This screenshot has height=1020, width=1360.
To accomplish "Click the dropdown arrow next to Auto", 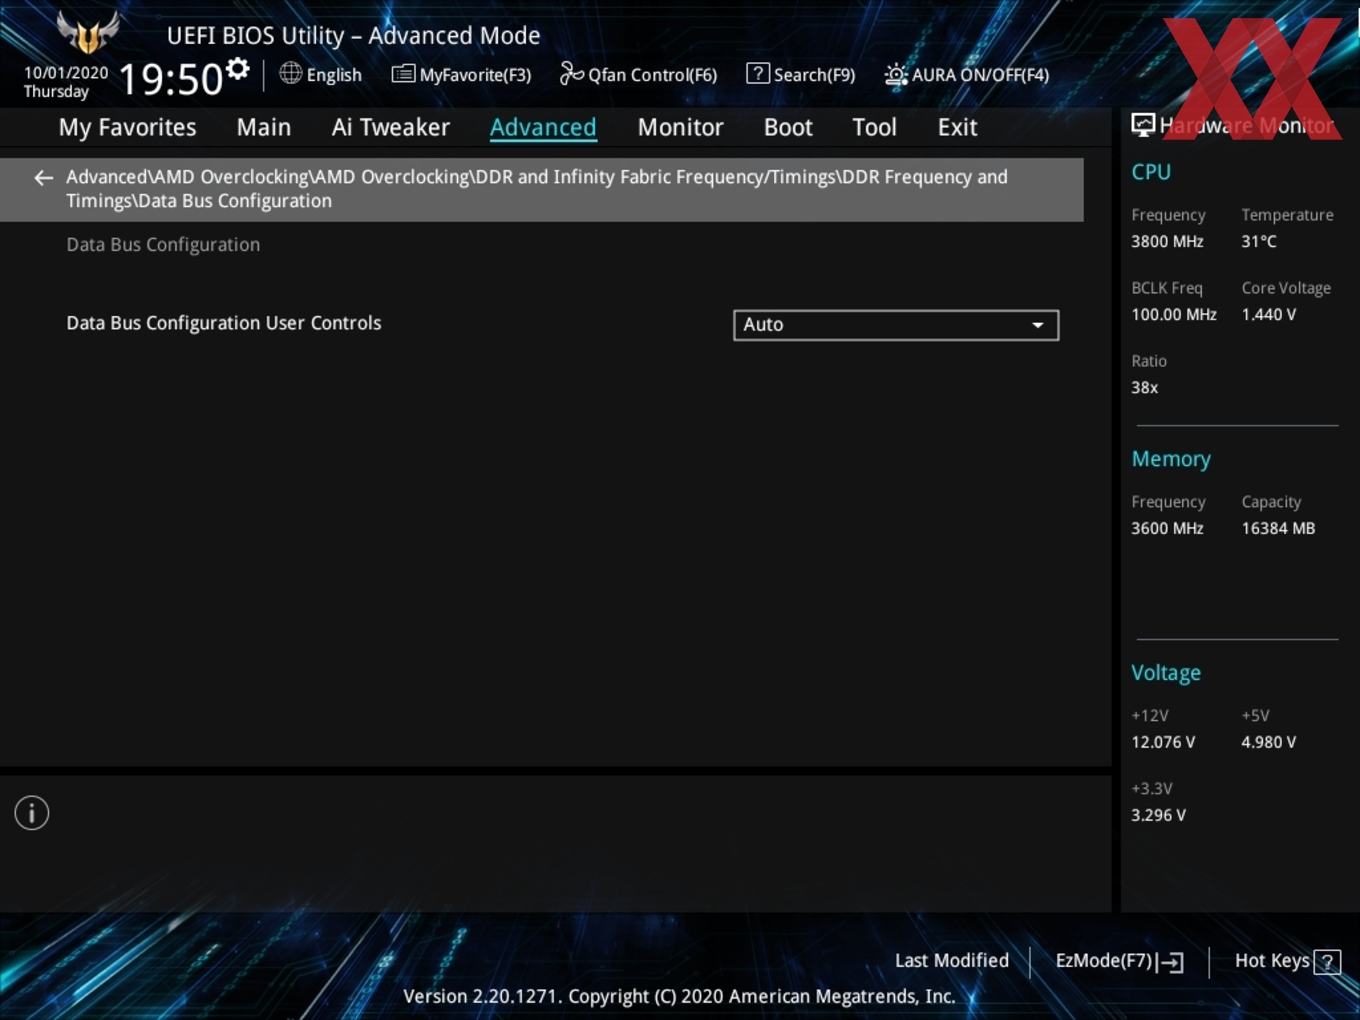I will 1038,325.
